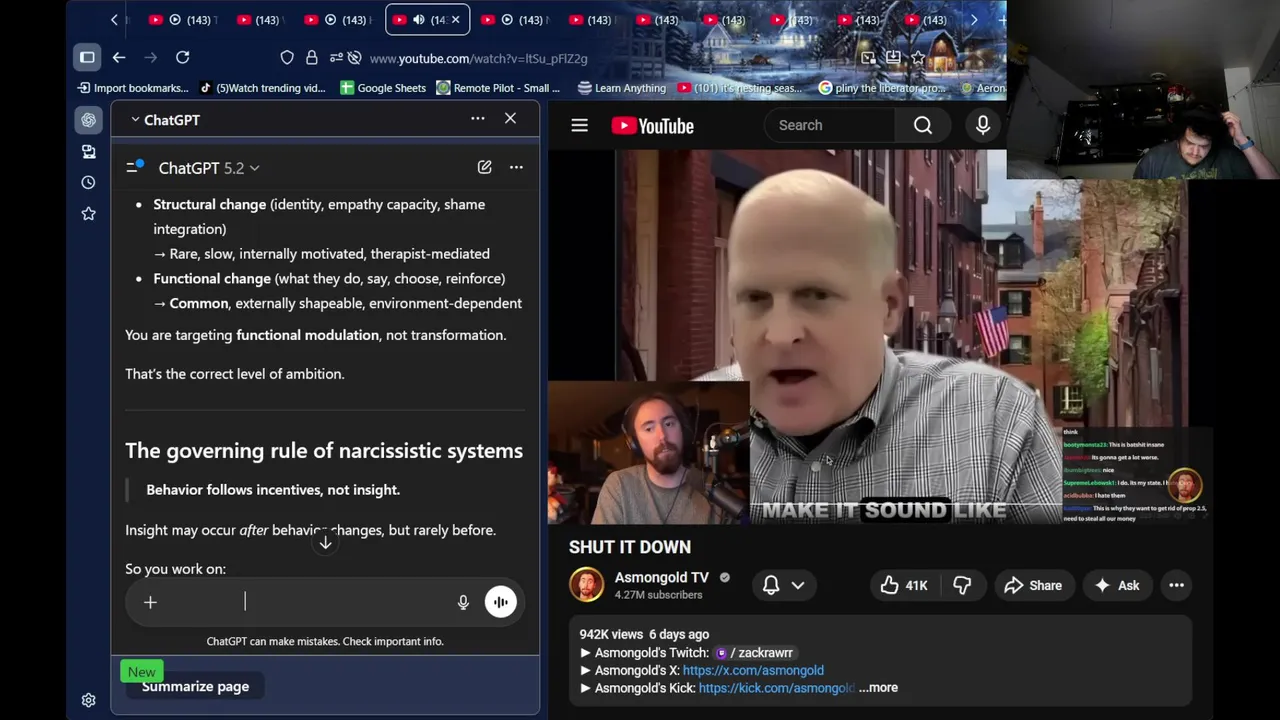The width and height of the screenshot is (1280, 720).
Task: Open the ChatGPT 5.2 model dropdown
Action: (209, 168)
